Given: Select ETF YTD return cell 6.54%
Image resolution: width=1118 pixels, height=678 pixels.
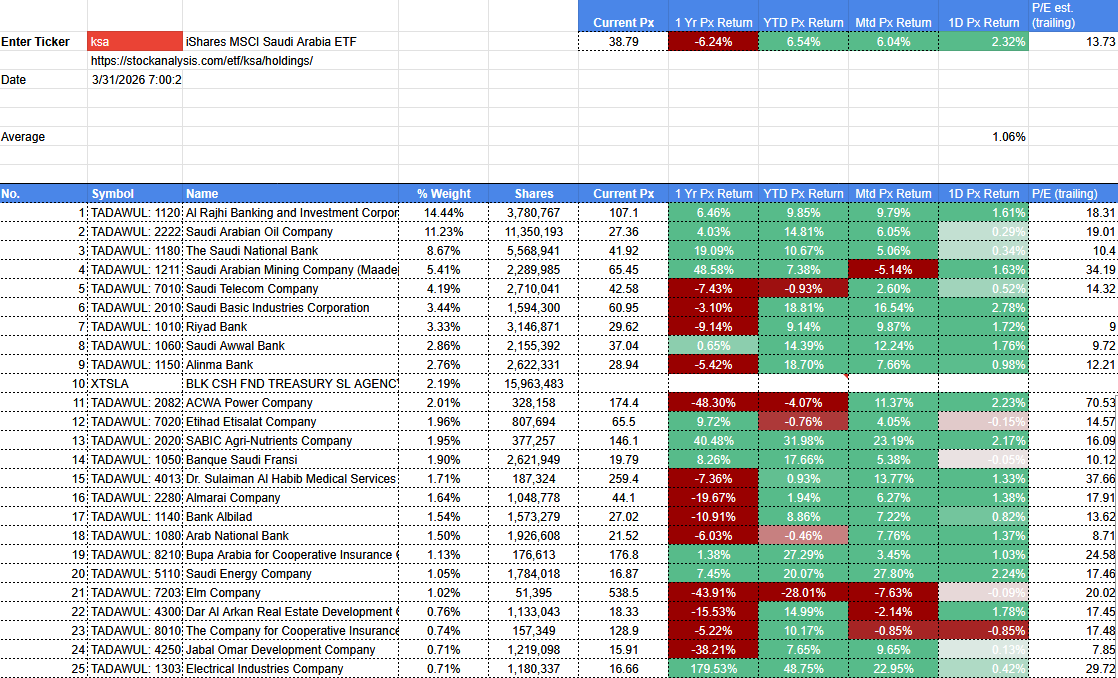Looking at the screenshot, I should [x=803, y=41].
